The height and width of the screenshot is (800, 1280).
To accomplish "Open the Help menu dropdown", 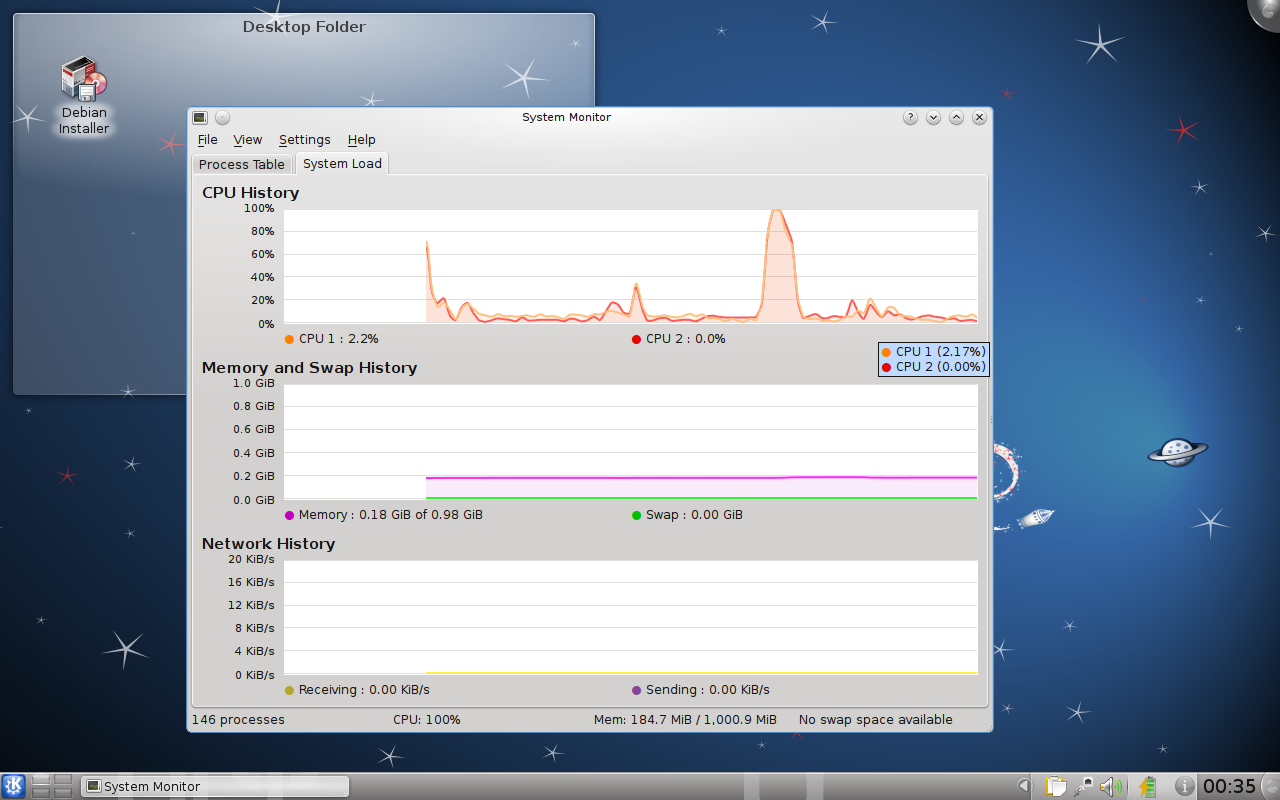I will (362, 140).
